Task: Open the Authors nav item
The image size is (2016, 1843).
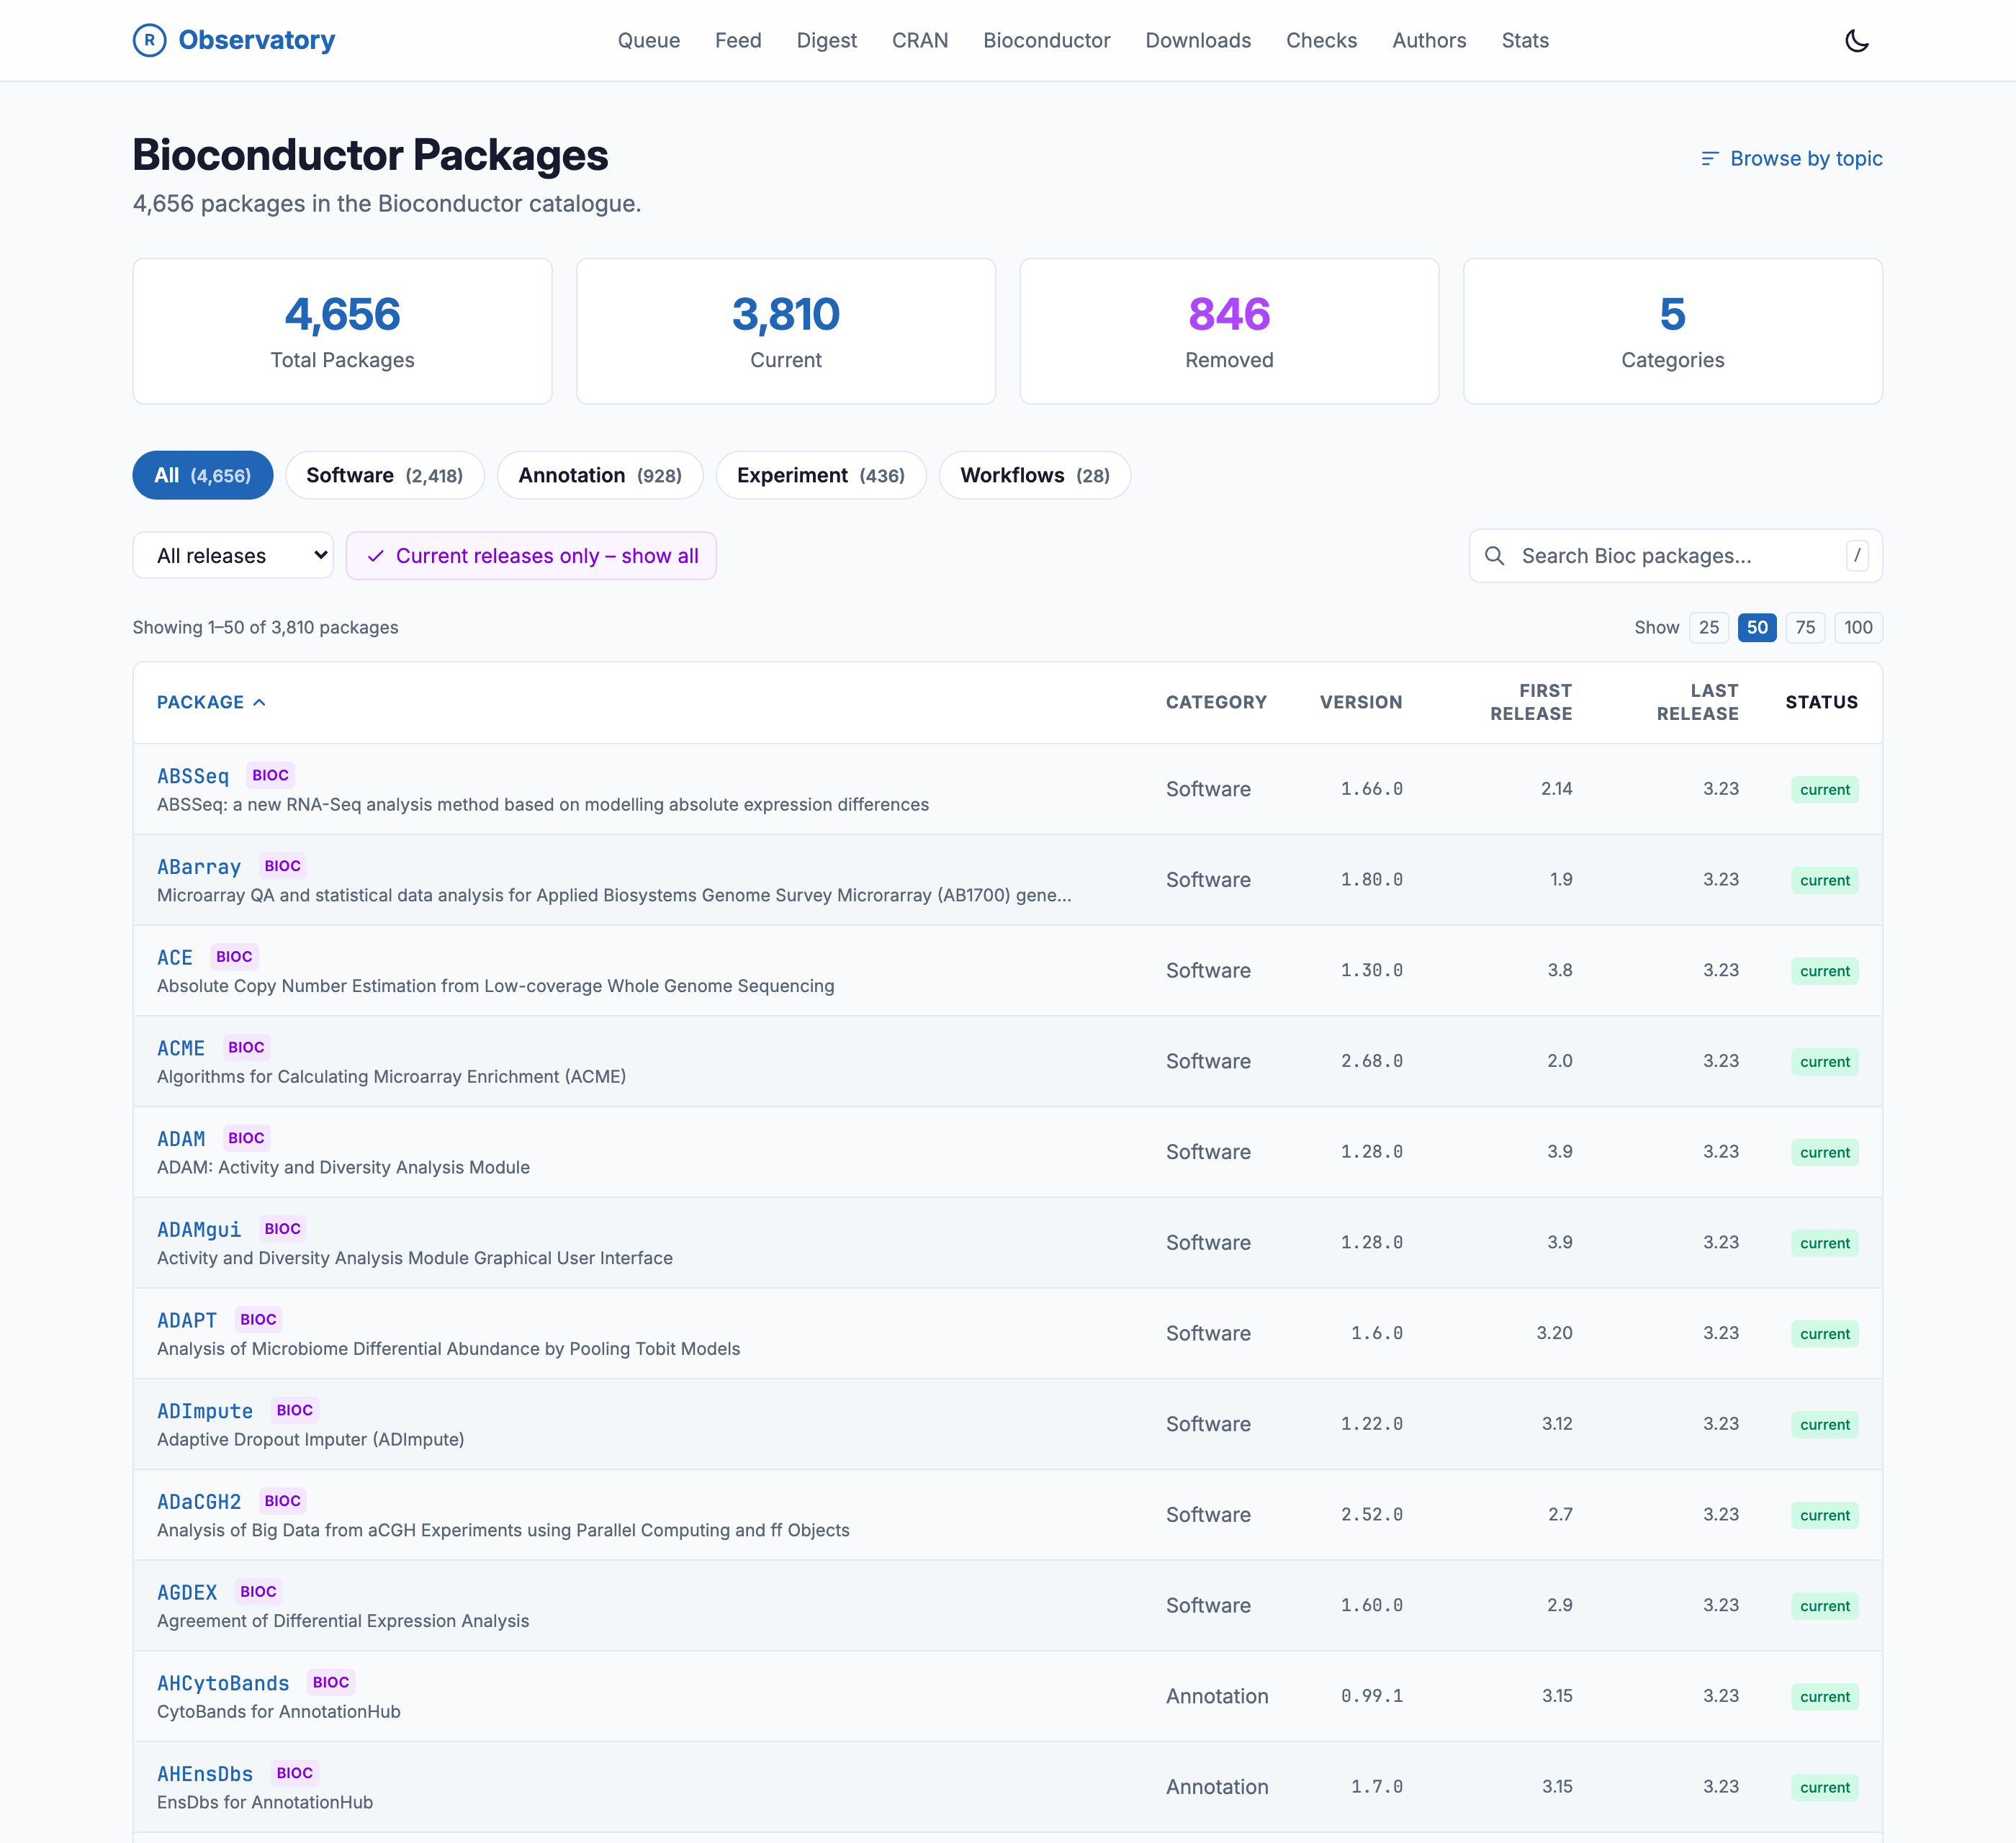Action: point(1429,40)
